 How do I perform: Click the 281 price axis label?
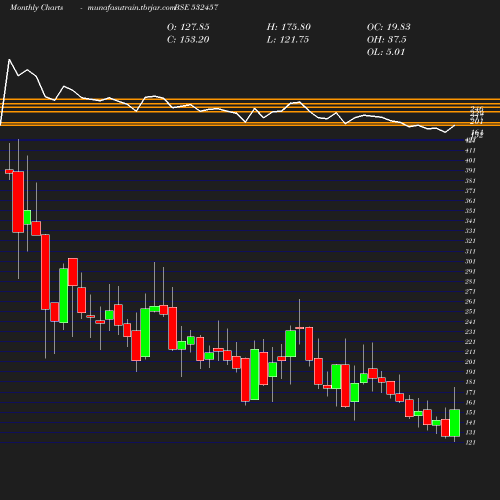click(x=470, y=282)
